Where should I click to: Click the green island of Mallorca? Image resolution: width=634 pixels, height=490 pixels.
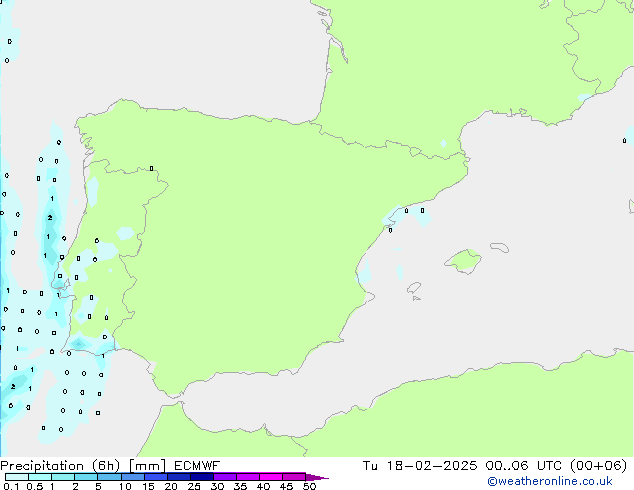[x=464, y=261]
